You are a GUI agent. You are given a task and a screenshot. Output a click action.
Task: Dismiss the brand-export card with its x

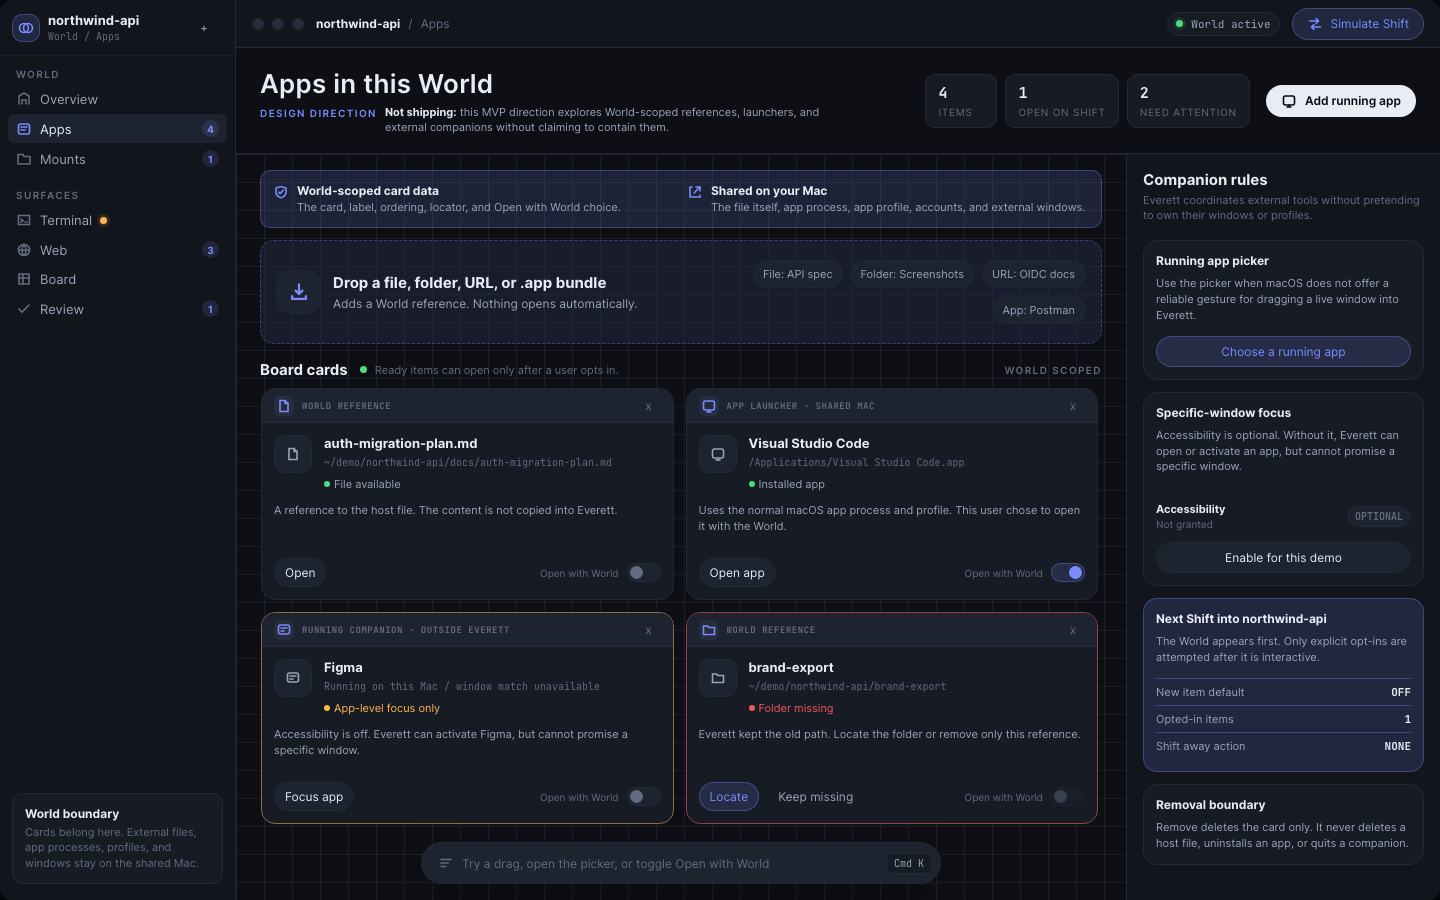pos(1073,631)
